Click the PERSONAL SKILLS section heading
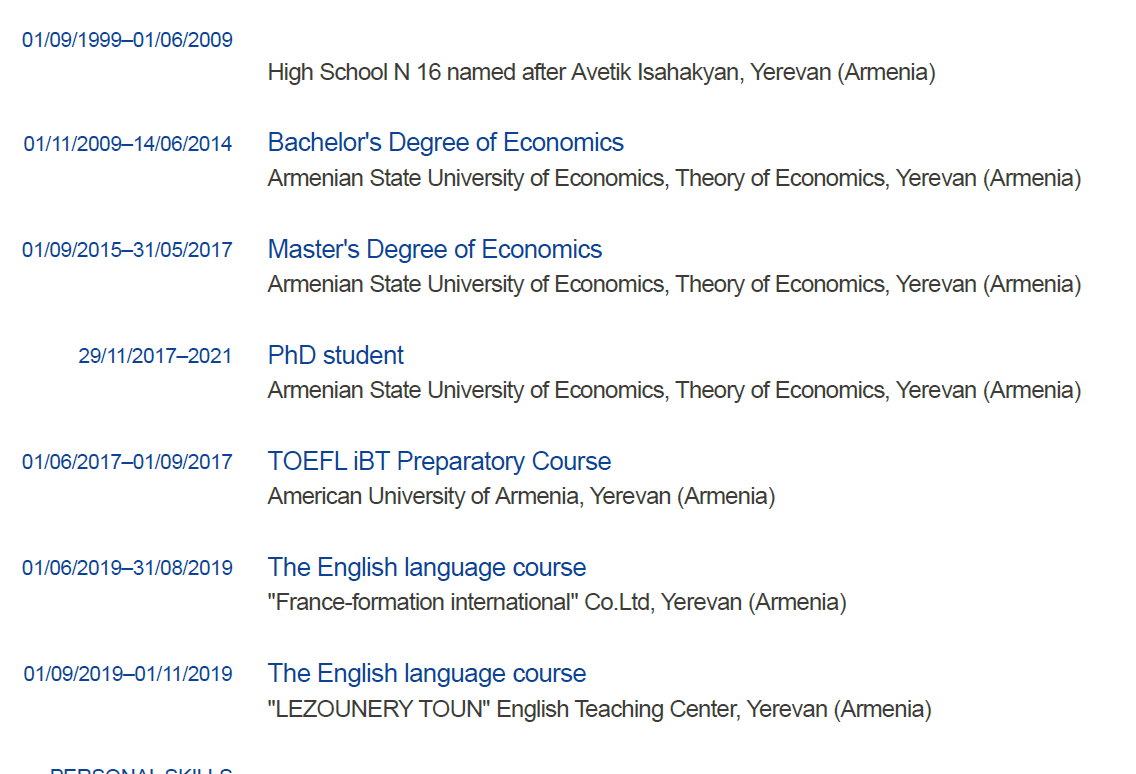The height and width of the screenshot is (774, 1136). click(141, 770)
